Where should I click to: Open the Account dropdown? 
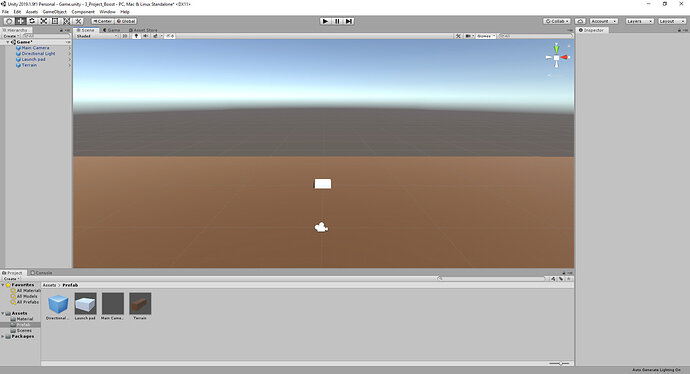(603, 21)
